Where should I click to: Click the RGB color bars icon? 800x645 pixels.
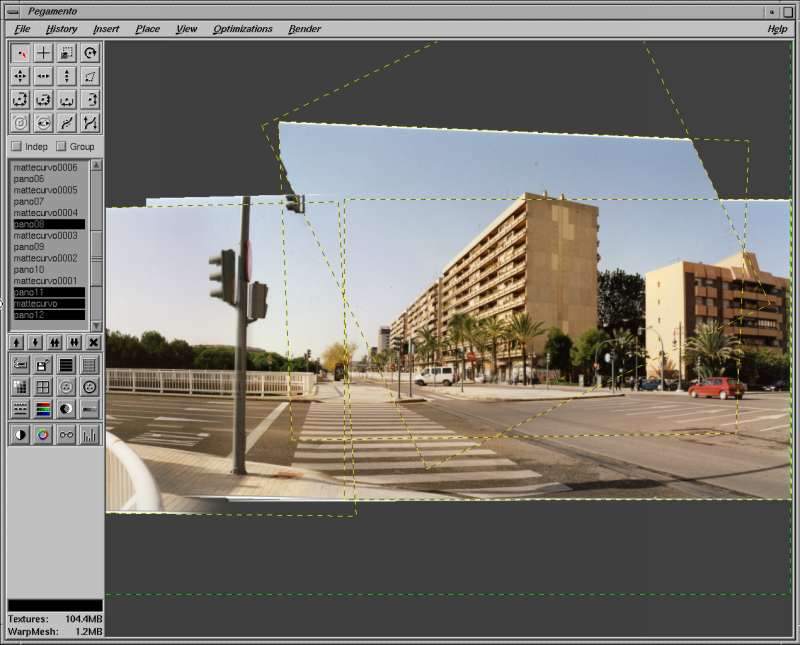pos(43,409)
